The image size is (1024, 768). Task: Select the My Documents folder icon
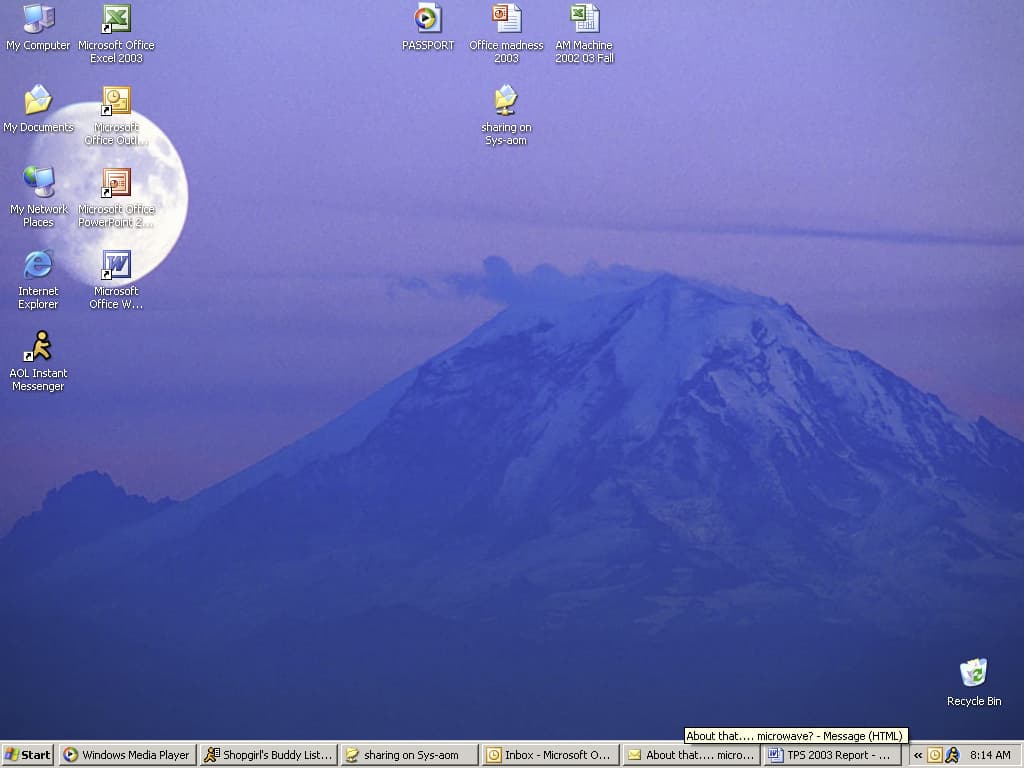38,102
